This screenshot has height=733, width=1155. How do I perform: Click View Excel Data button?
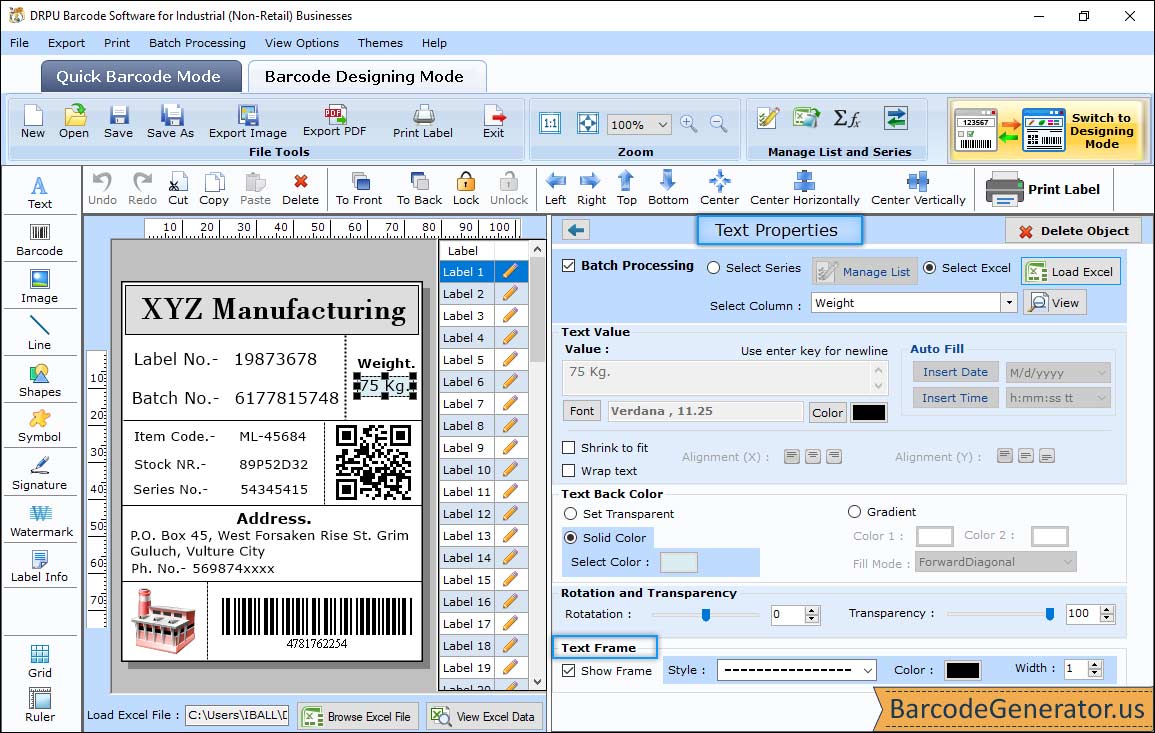[485, 716]
